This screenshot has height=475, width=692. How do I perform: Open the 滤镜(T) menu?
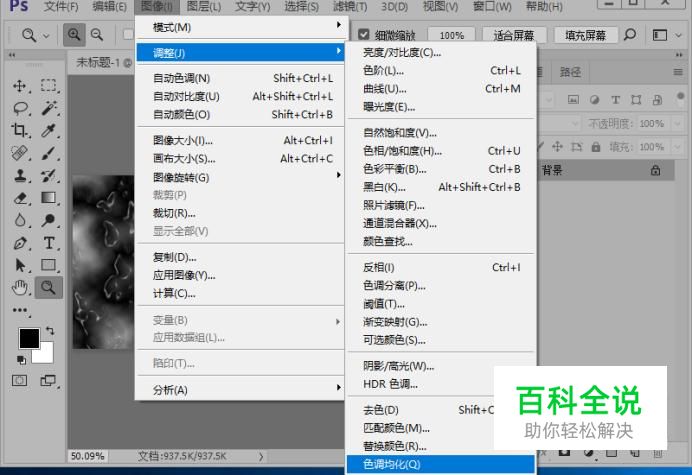coord(350,7)
